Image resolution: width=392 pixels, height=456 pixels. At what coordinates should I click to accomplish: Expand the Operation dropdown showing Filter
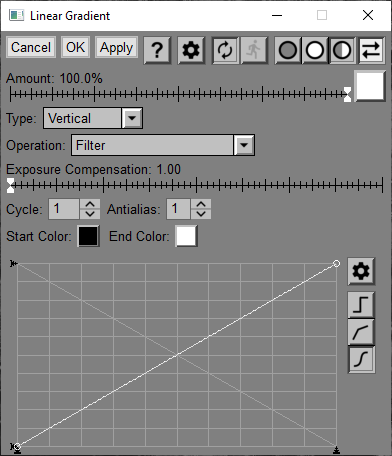pyautogui.click(x=163, y=145)
